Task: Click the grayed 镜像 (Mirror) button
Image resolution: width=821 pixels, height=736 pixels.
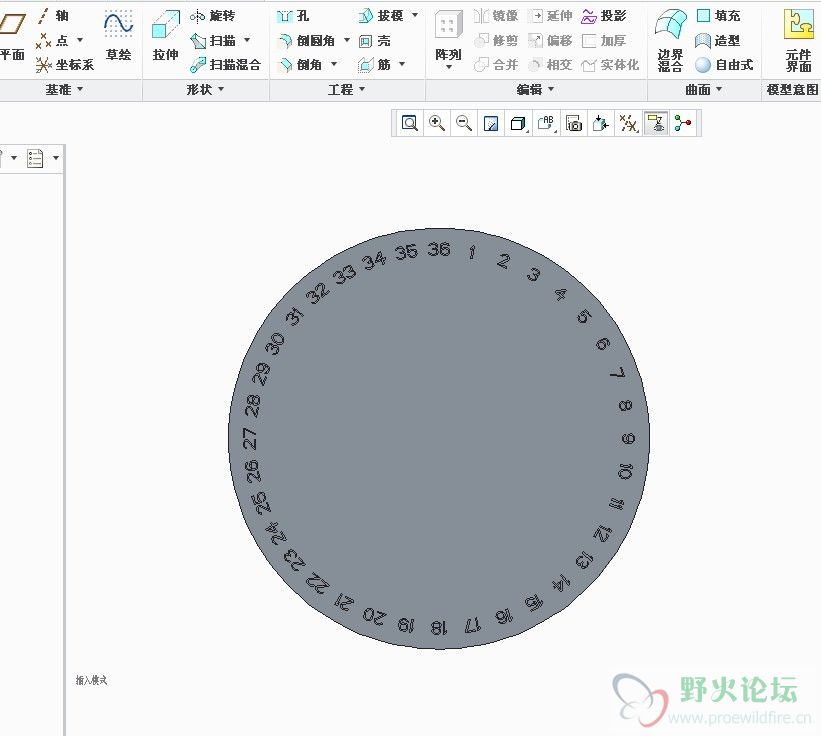Action: (496, 16)
